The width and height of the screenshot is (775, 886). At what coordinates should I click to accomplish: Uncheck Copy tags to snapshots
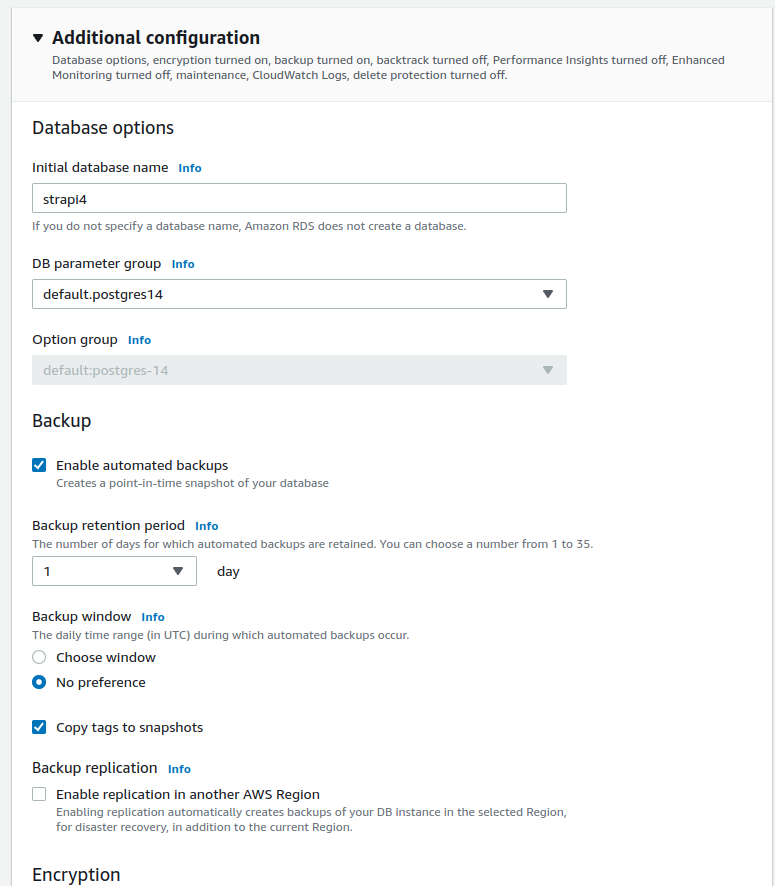pyautogui.click(x=40, y=728)
